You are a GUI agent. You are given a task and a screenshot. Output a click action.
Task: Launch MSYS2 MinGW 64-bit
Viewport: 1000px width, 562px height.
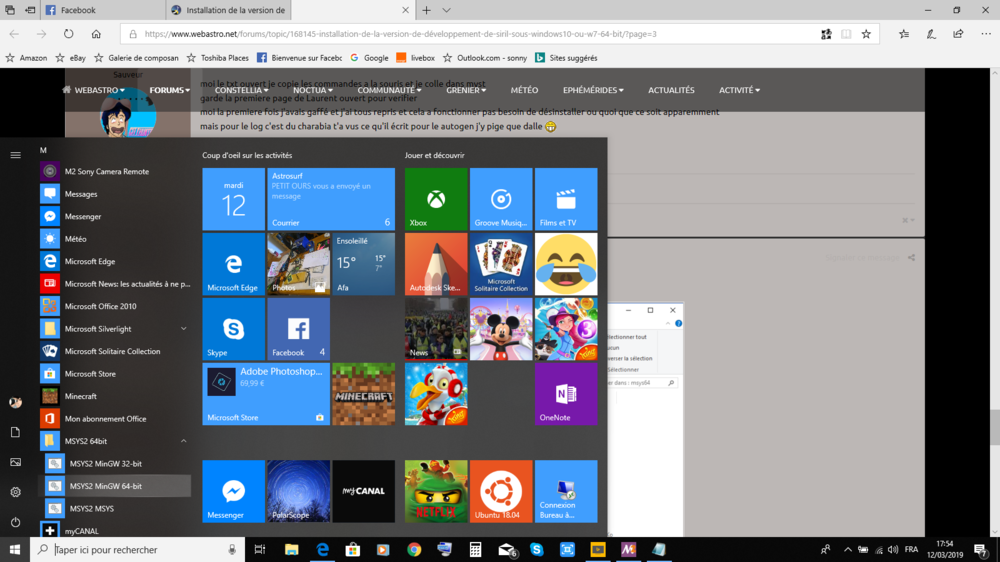point(115,486)
